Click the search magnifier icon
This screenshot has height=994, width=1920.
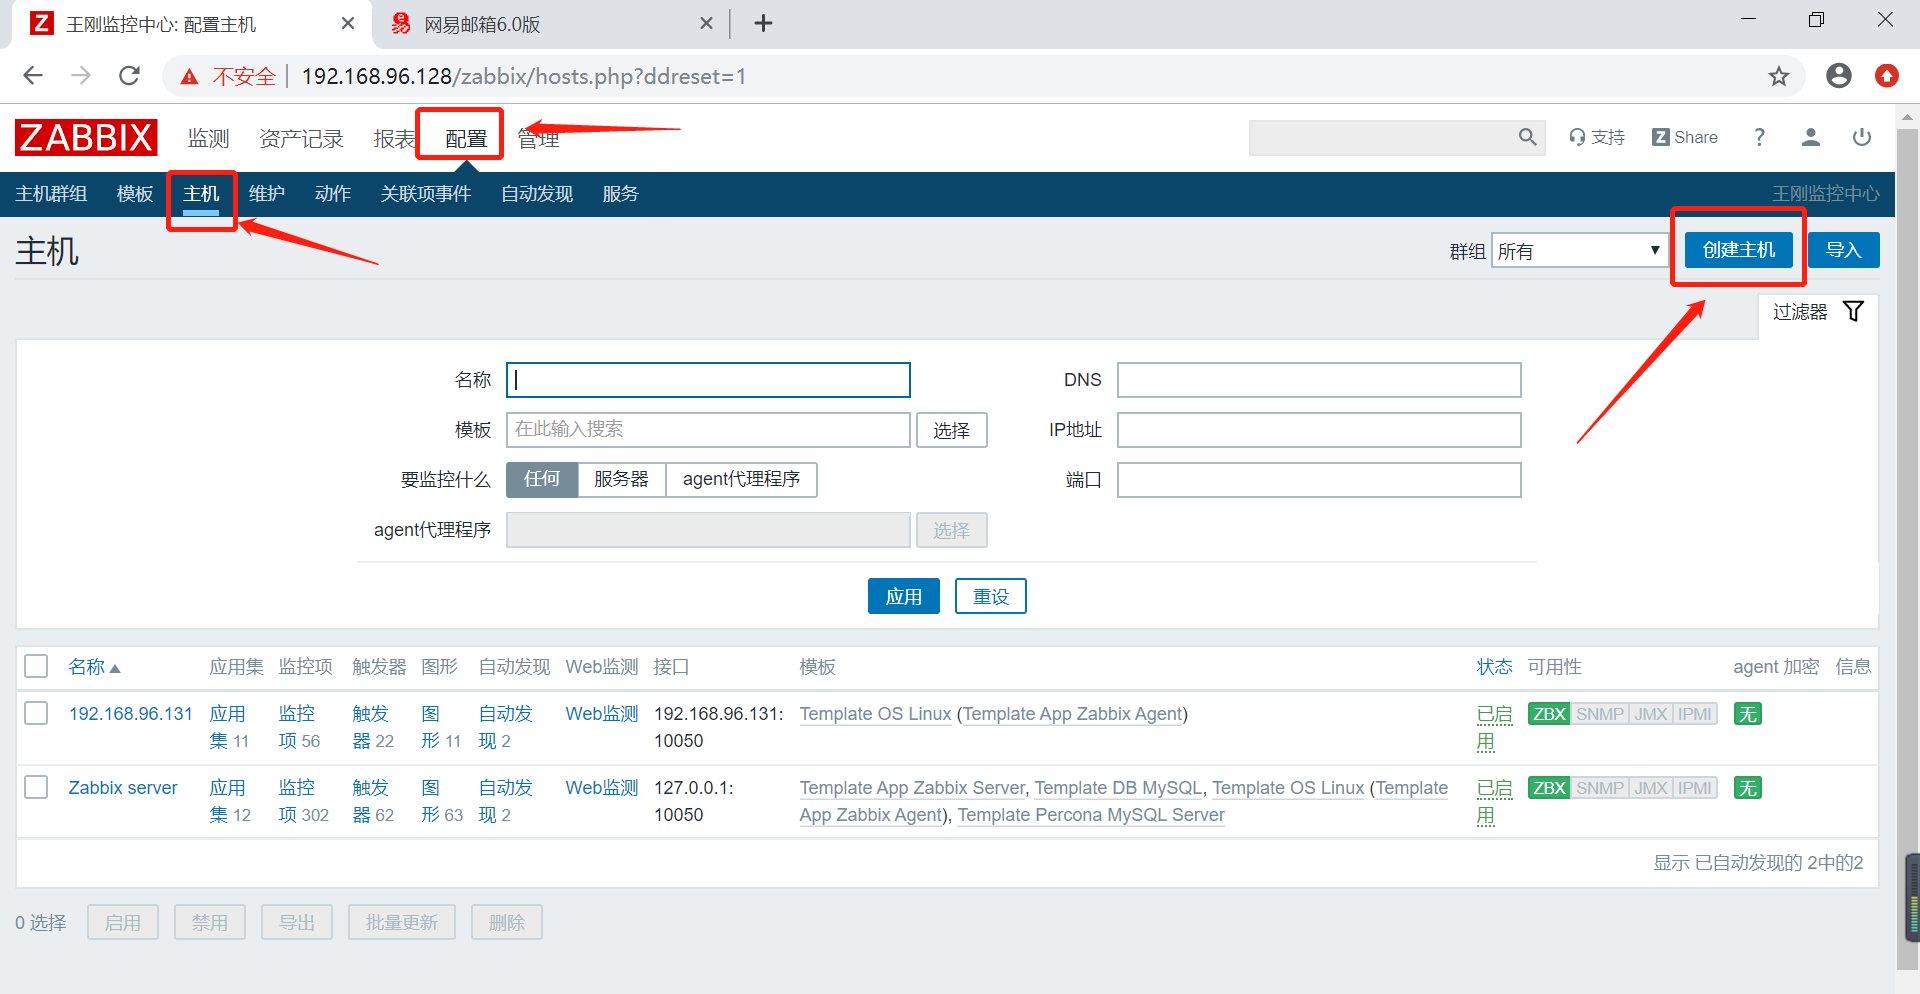[x=1527, y=137]
